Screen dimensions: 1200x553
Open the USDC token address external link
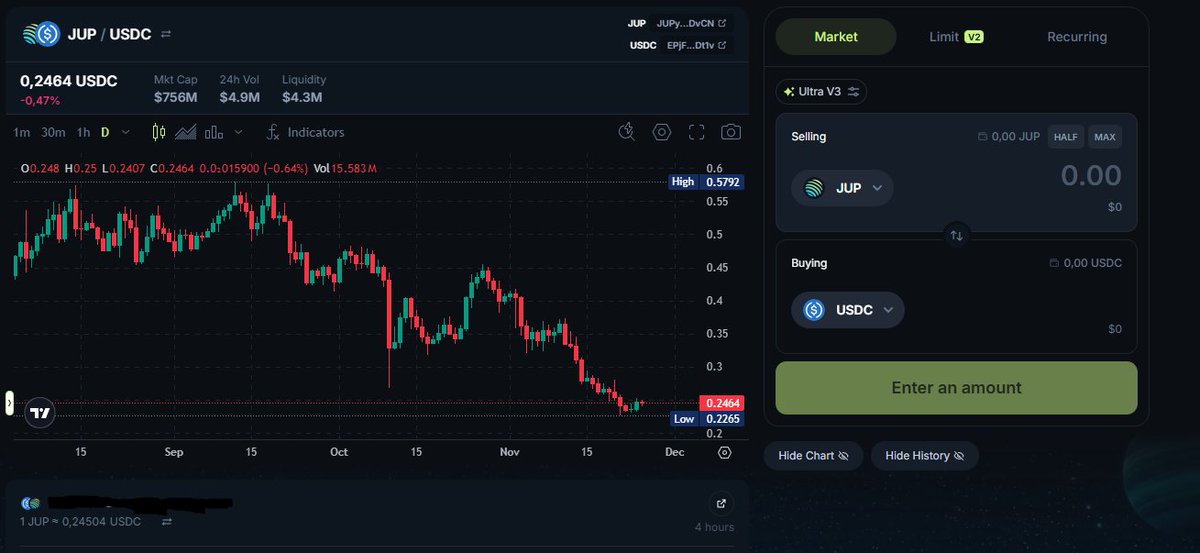click(x=722, y=45)
